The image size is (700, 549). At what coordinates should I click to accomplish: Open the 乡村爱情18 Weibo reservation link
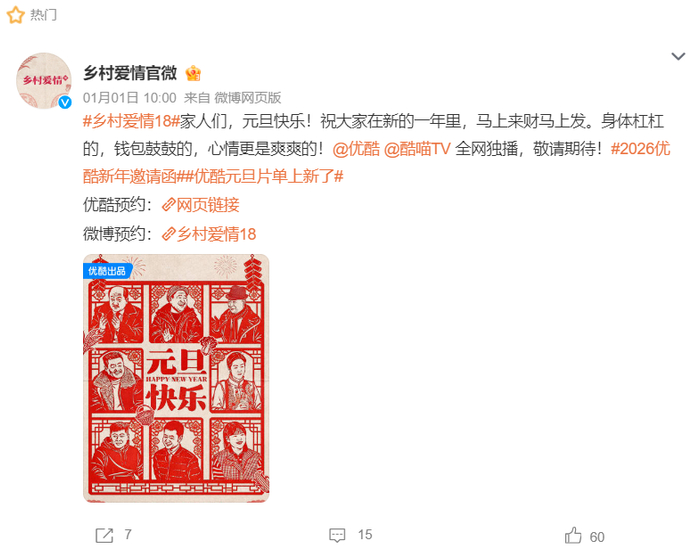(x=209, y=234)
